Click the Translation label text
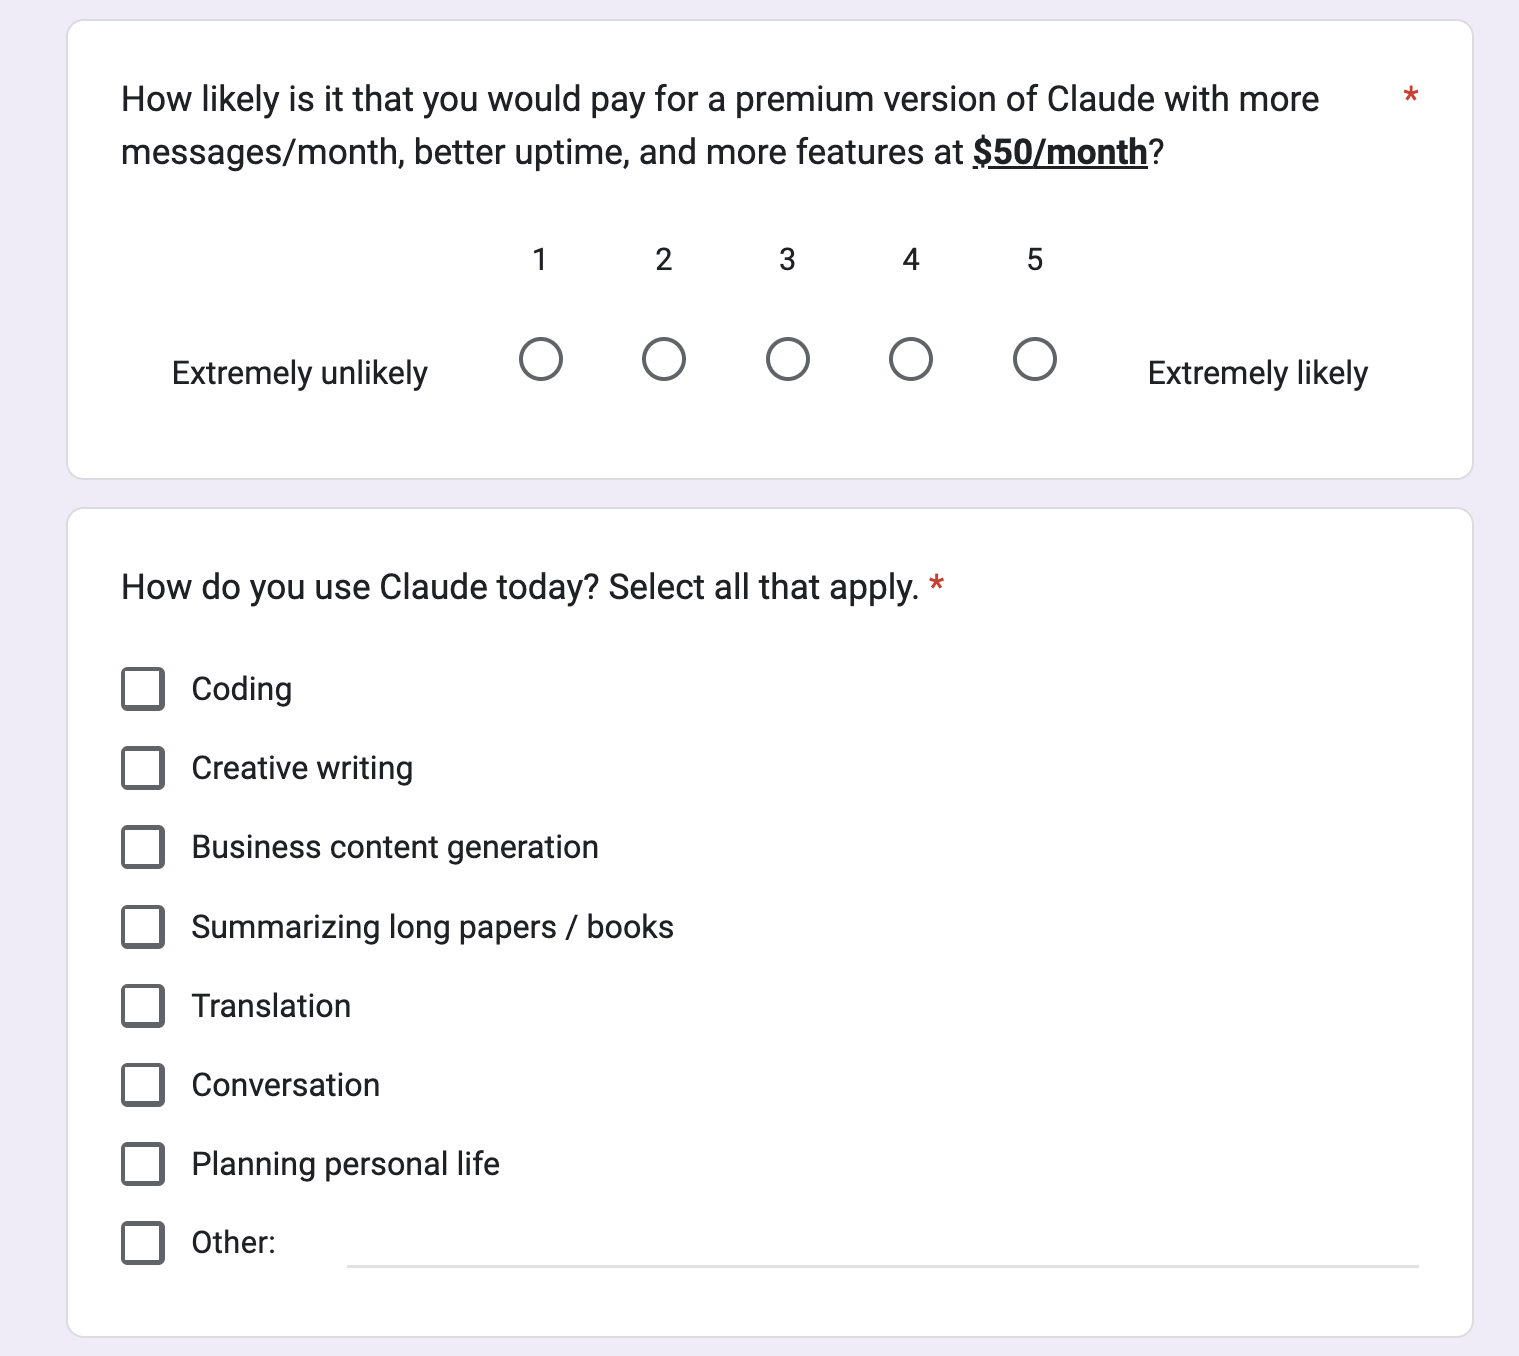 coord(271,1006)
